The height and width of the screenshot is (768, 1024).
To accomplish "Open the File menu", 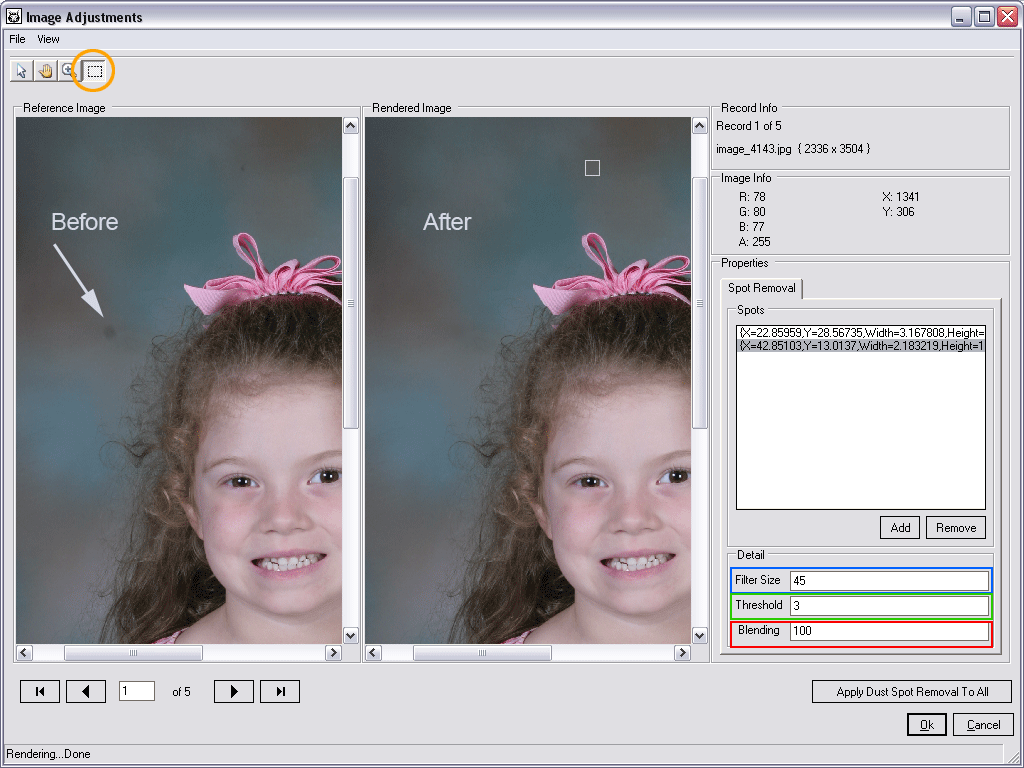I will 17,39.
